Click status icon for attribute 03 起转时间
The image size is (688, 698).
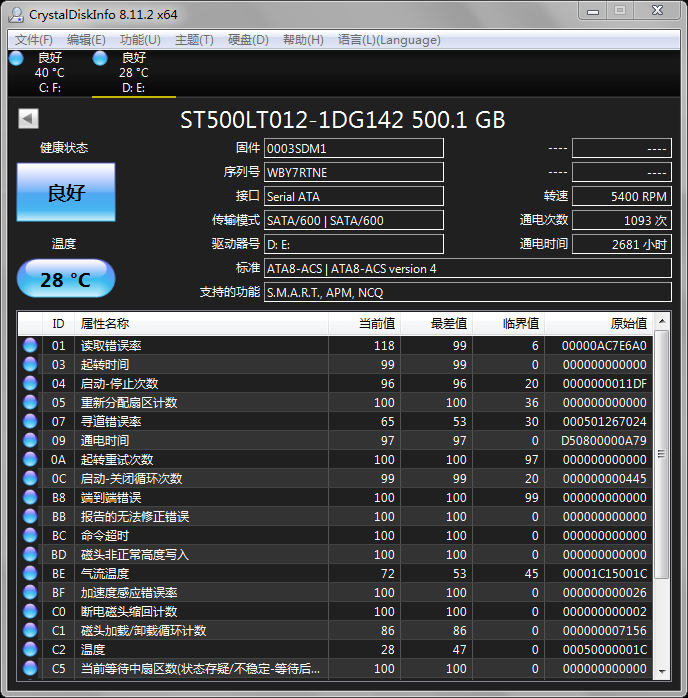[x=30, y=365]
